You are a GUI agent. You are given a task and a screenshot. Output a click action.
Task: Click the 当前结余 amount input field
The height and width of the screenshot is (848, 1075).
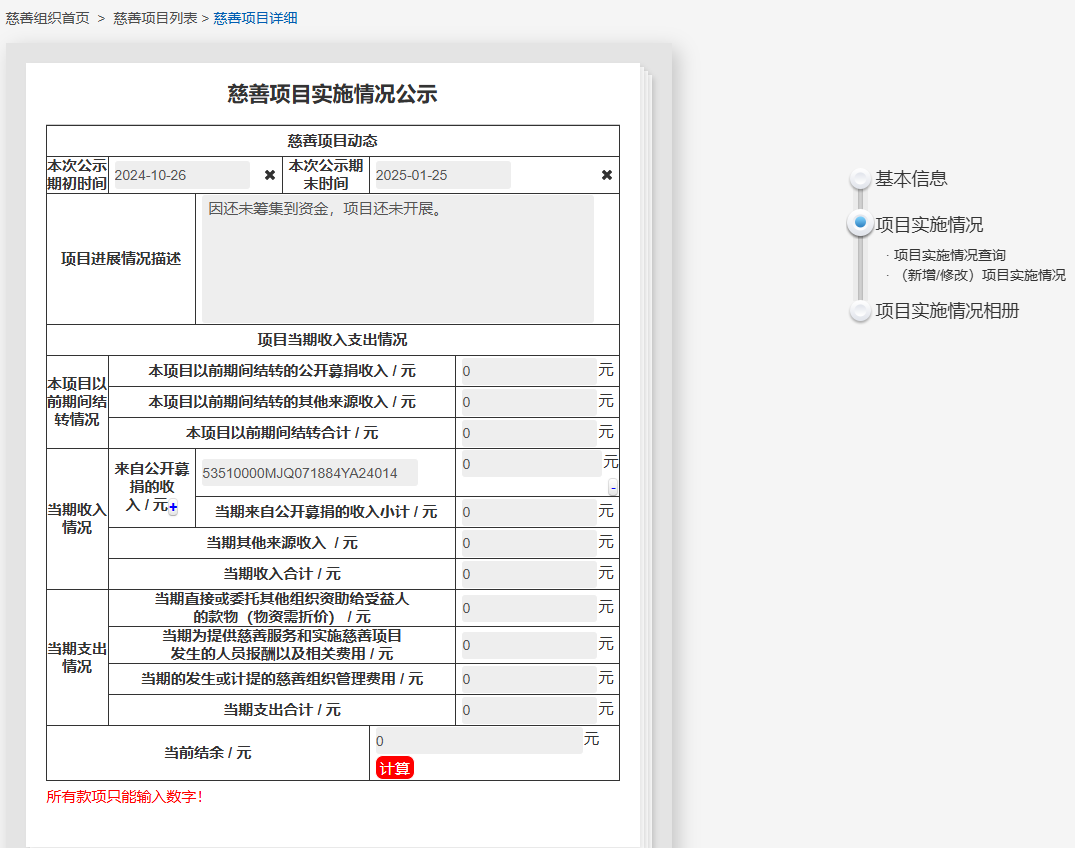point(478,741)
